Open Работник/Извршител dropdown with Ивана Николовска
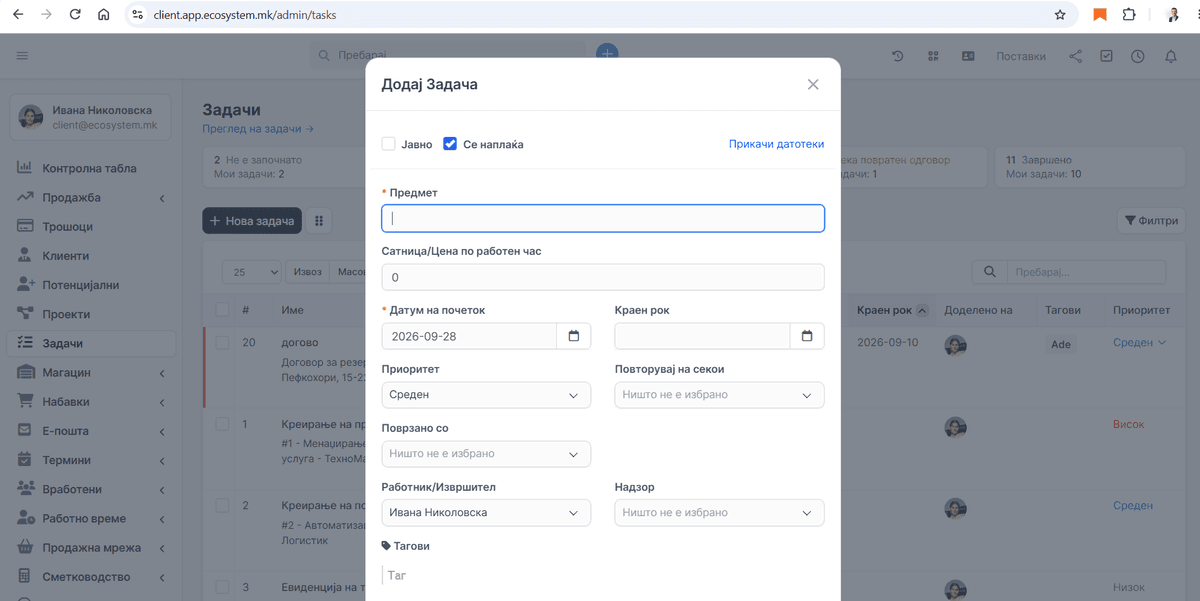The image size is (1200, 601). point(486,513)
